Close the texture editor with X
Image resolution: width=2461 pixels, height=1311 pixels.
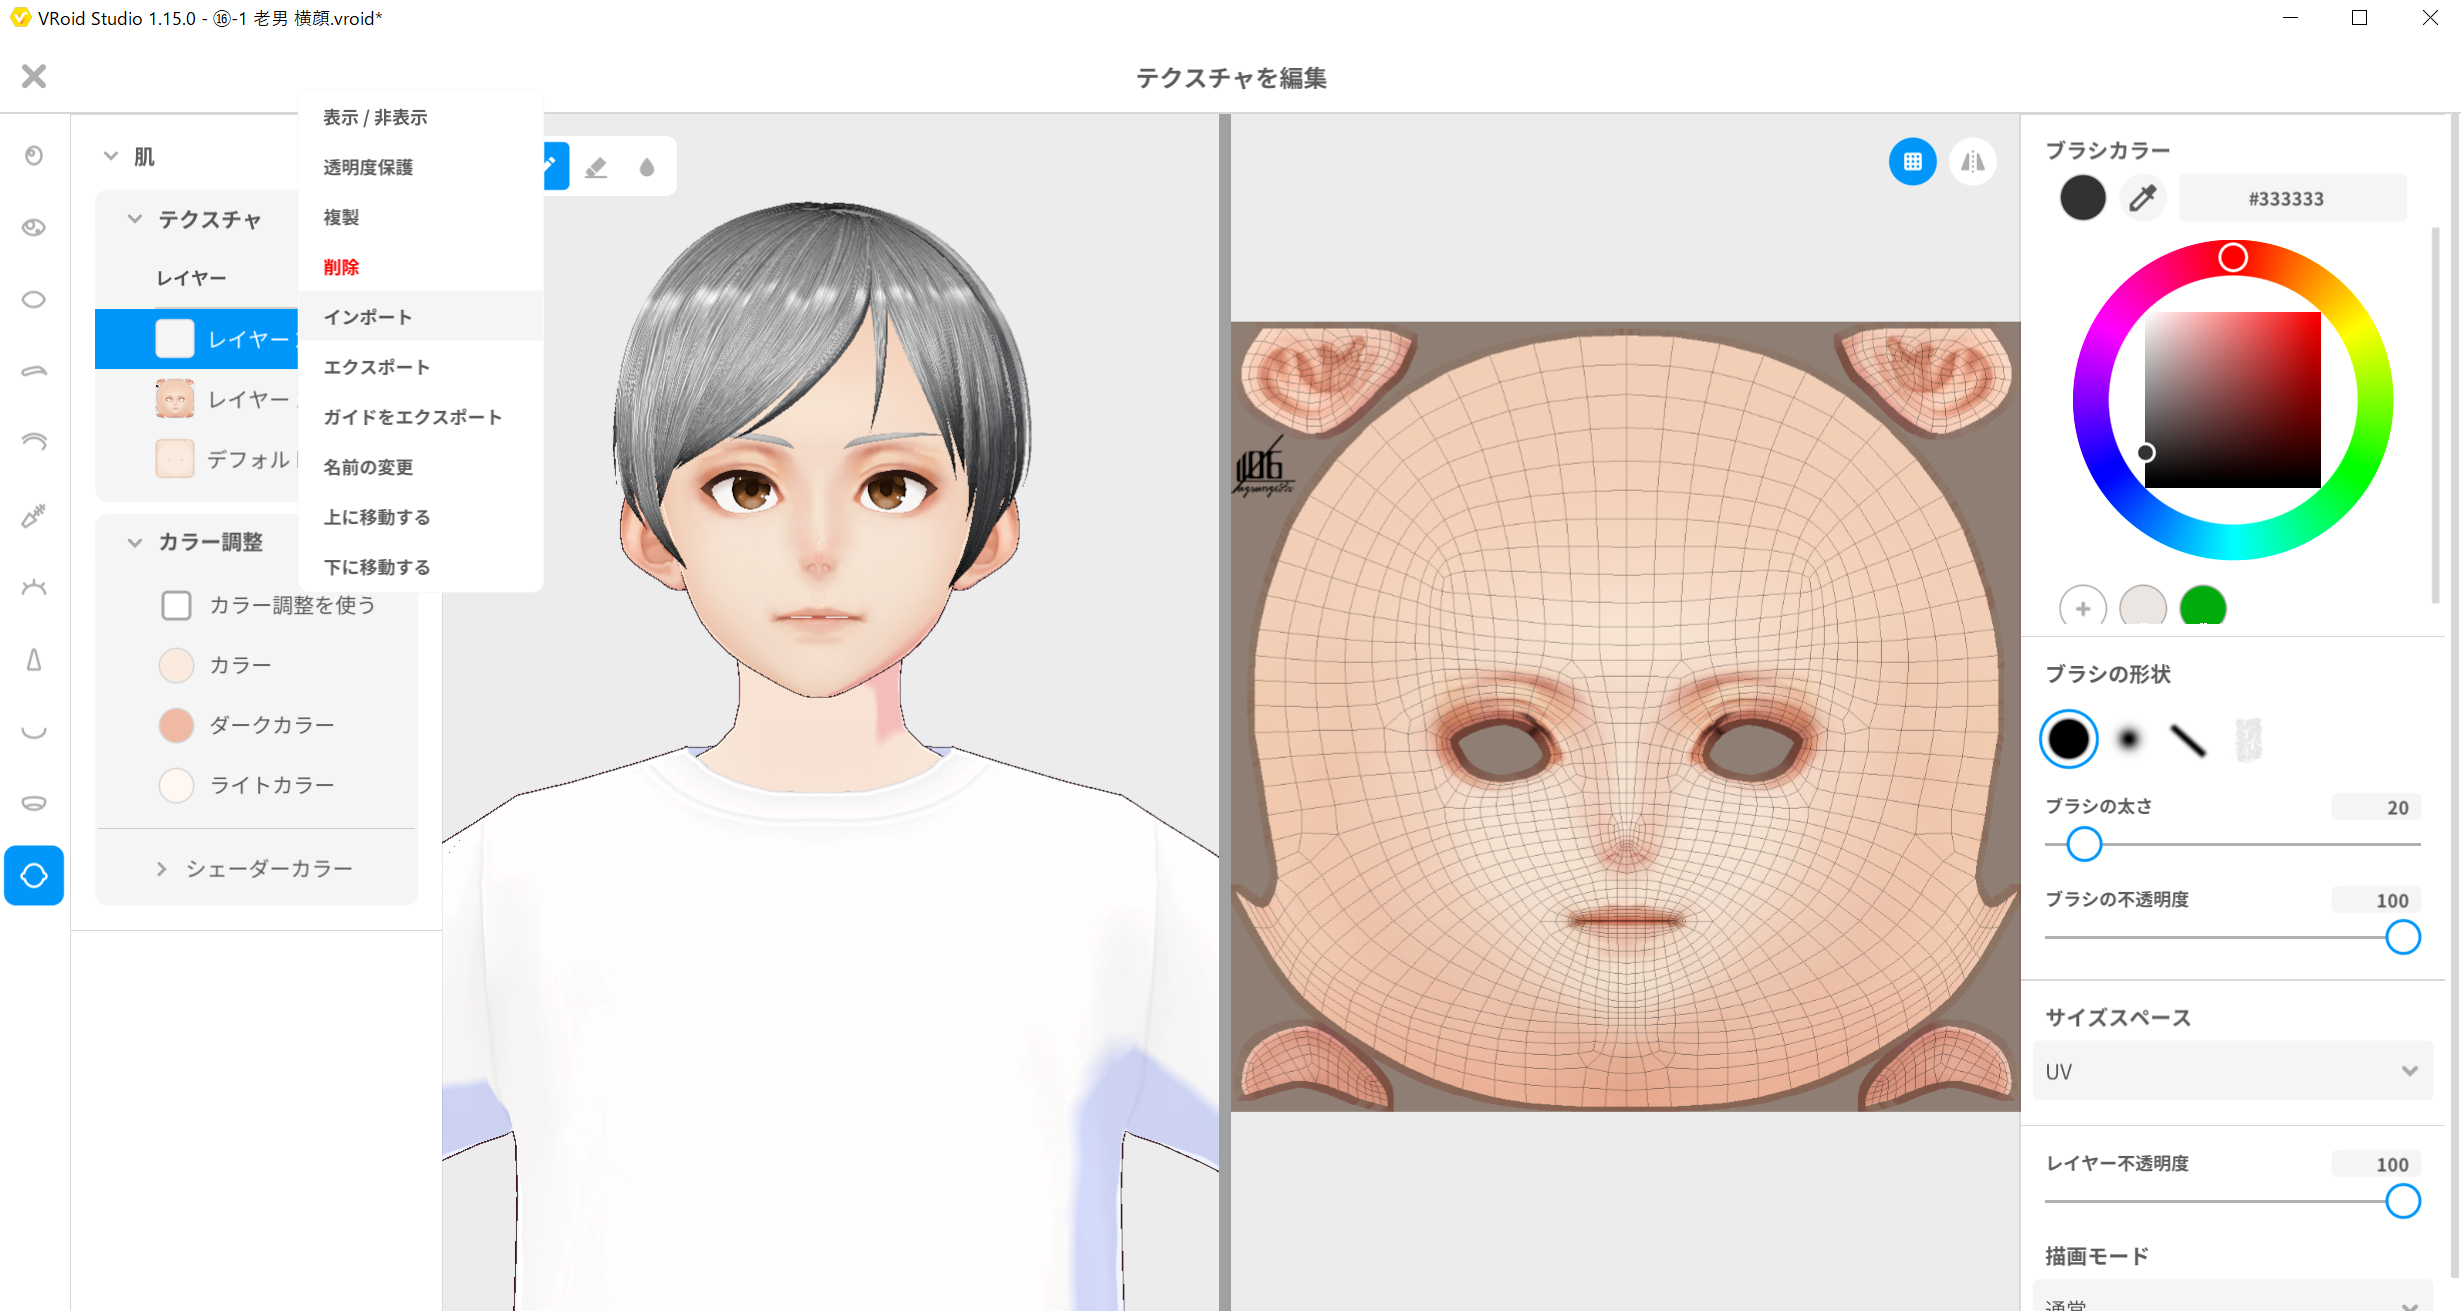(34, 76)
